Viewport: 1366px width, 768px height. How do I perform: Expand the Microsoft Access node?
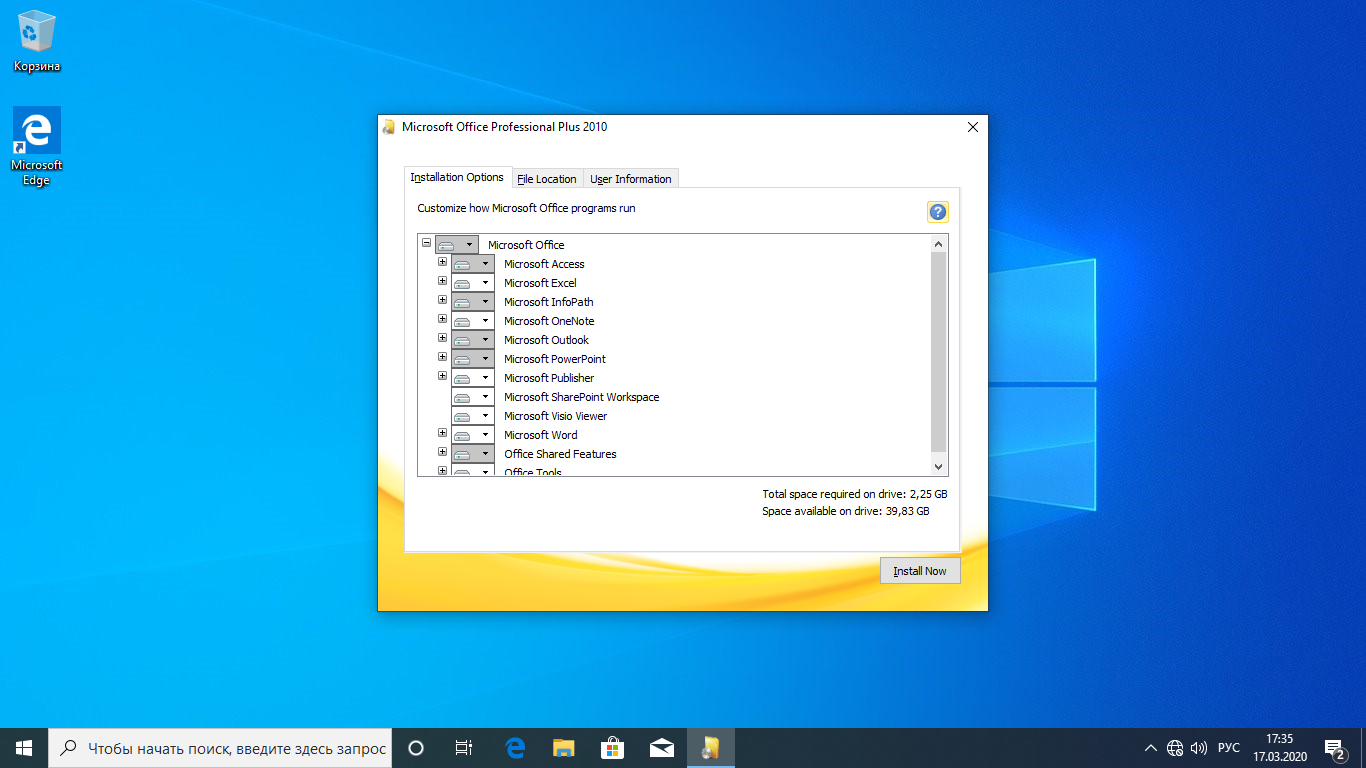tap(443, 262)
